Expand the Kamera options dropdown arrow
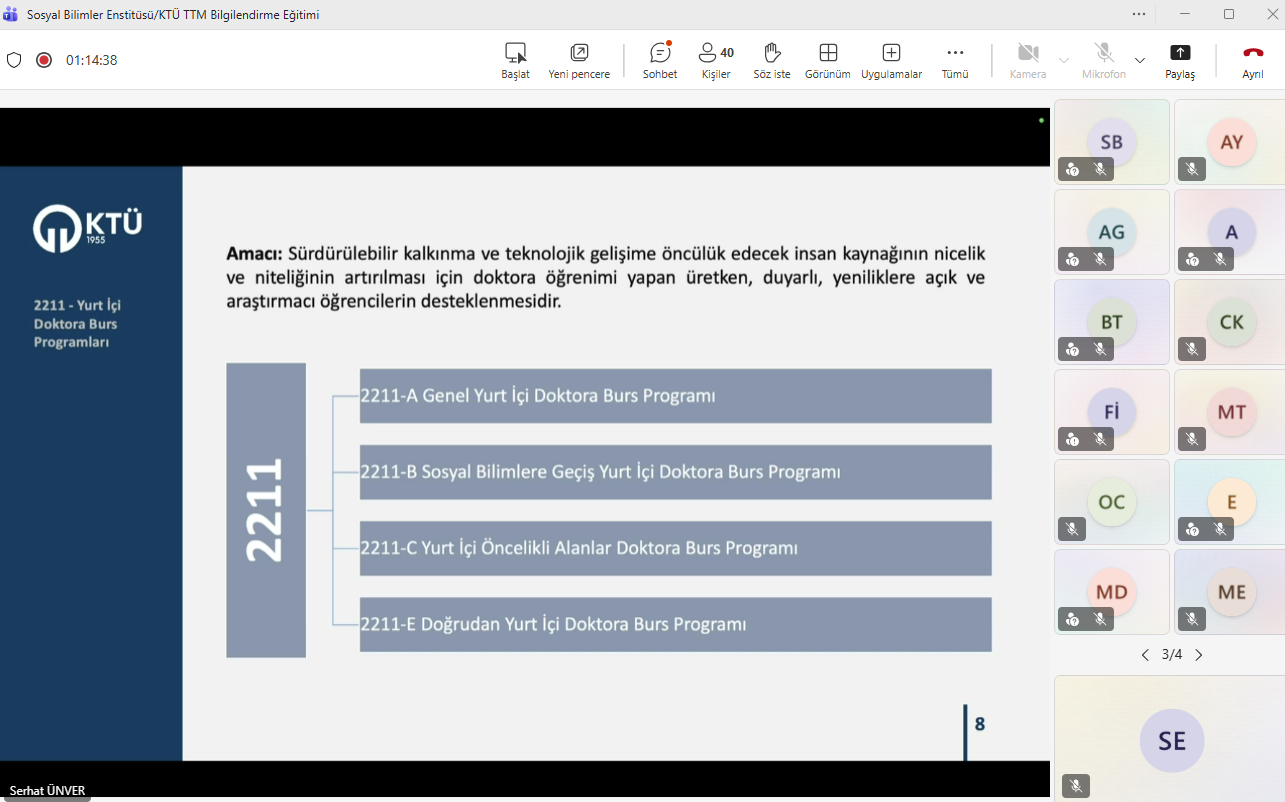This screenshot has width=1285, height=802. (1064, 60)
